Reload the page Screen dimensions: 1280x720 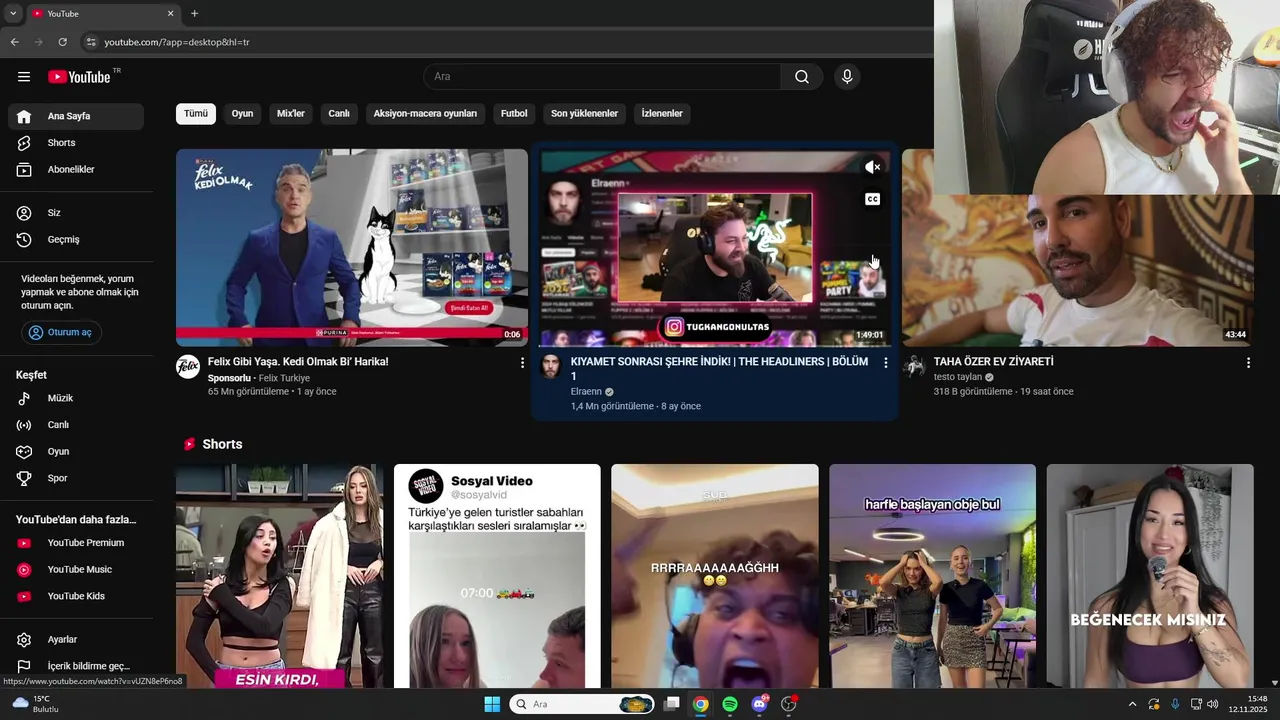click(62, 42)
